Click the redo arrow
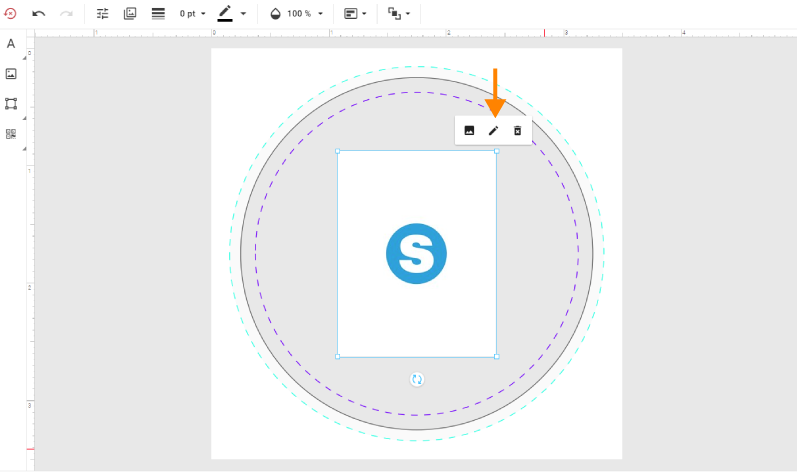This screenshot has height=475, width=797. tap(67, 14)
